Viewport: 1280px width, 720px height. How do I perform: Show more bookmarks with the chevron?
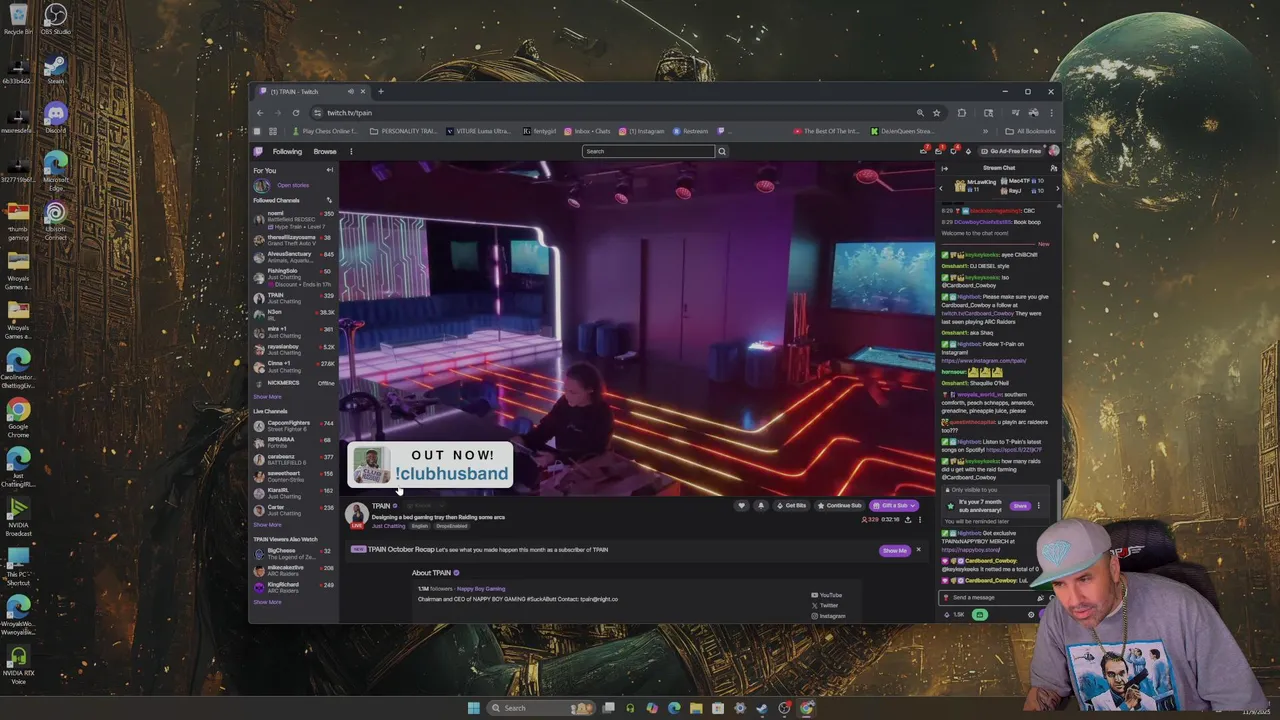tap(985, 131)
